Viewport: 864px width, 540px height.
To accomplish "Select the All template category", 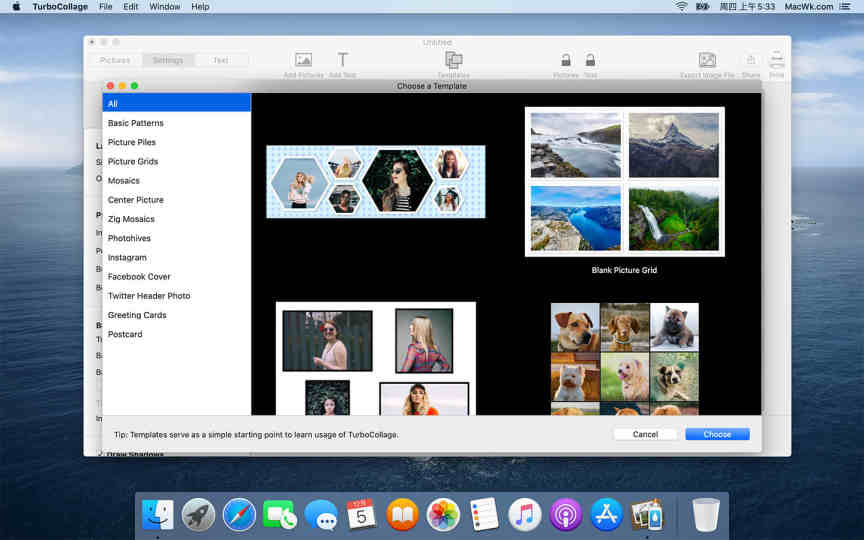I will pos(176,103).
